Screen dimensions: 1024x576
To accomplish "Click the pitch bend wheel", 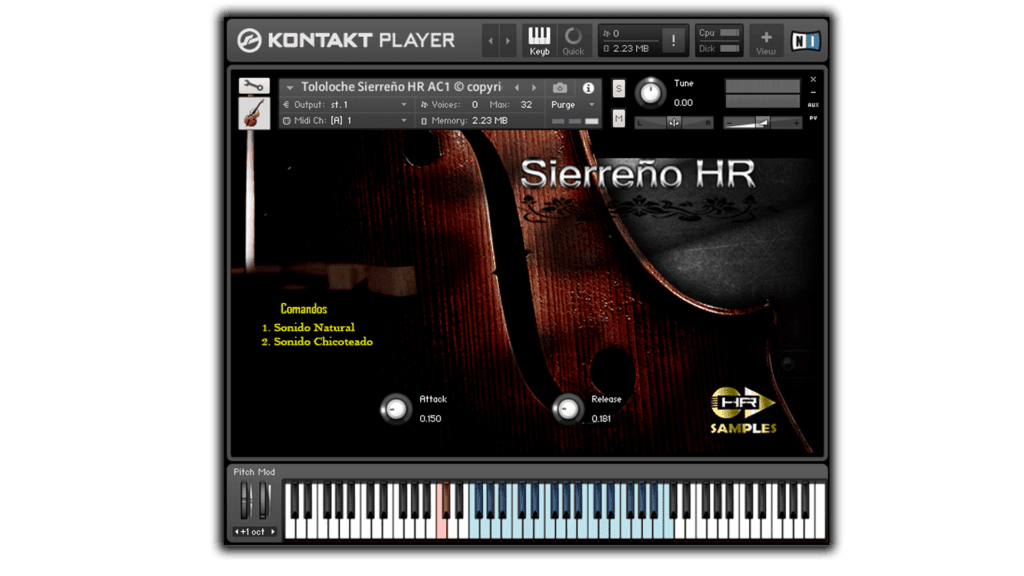I will click(x=245, y=502).
